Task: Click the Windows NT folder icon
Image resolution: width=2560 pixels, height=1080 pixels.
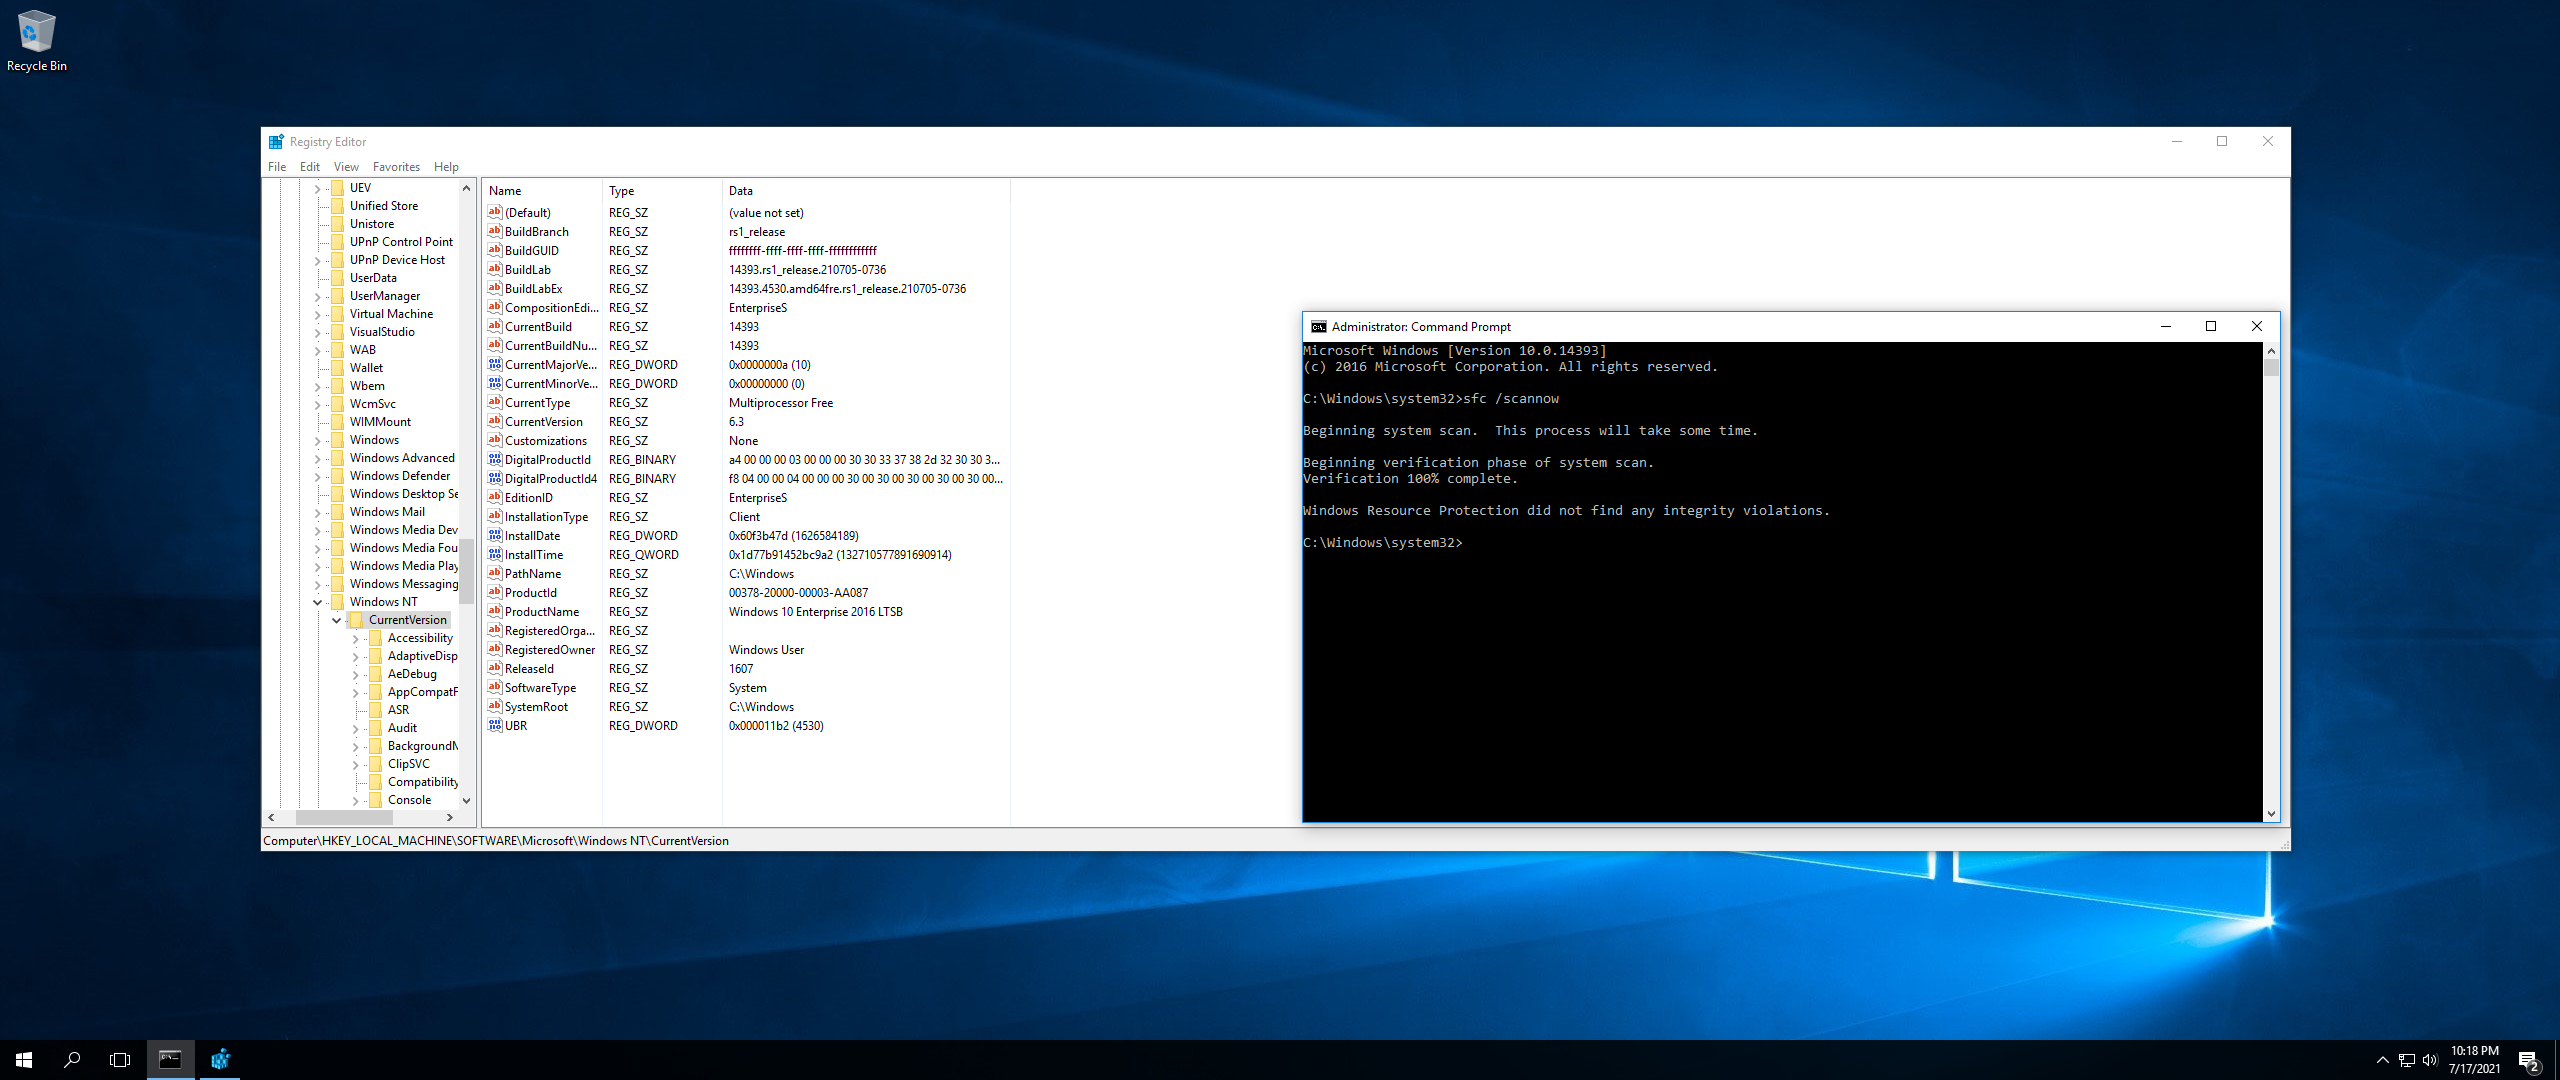Action: (337, 602)
